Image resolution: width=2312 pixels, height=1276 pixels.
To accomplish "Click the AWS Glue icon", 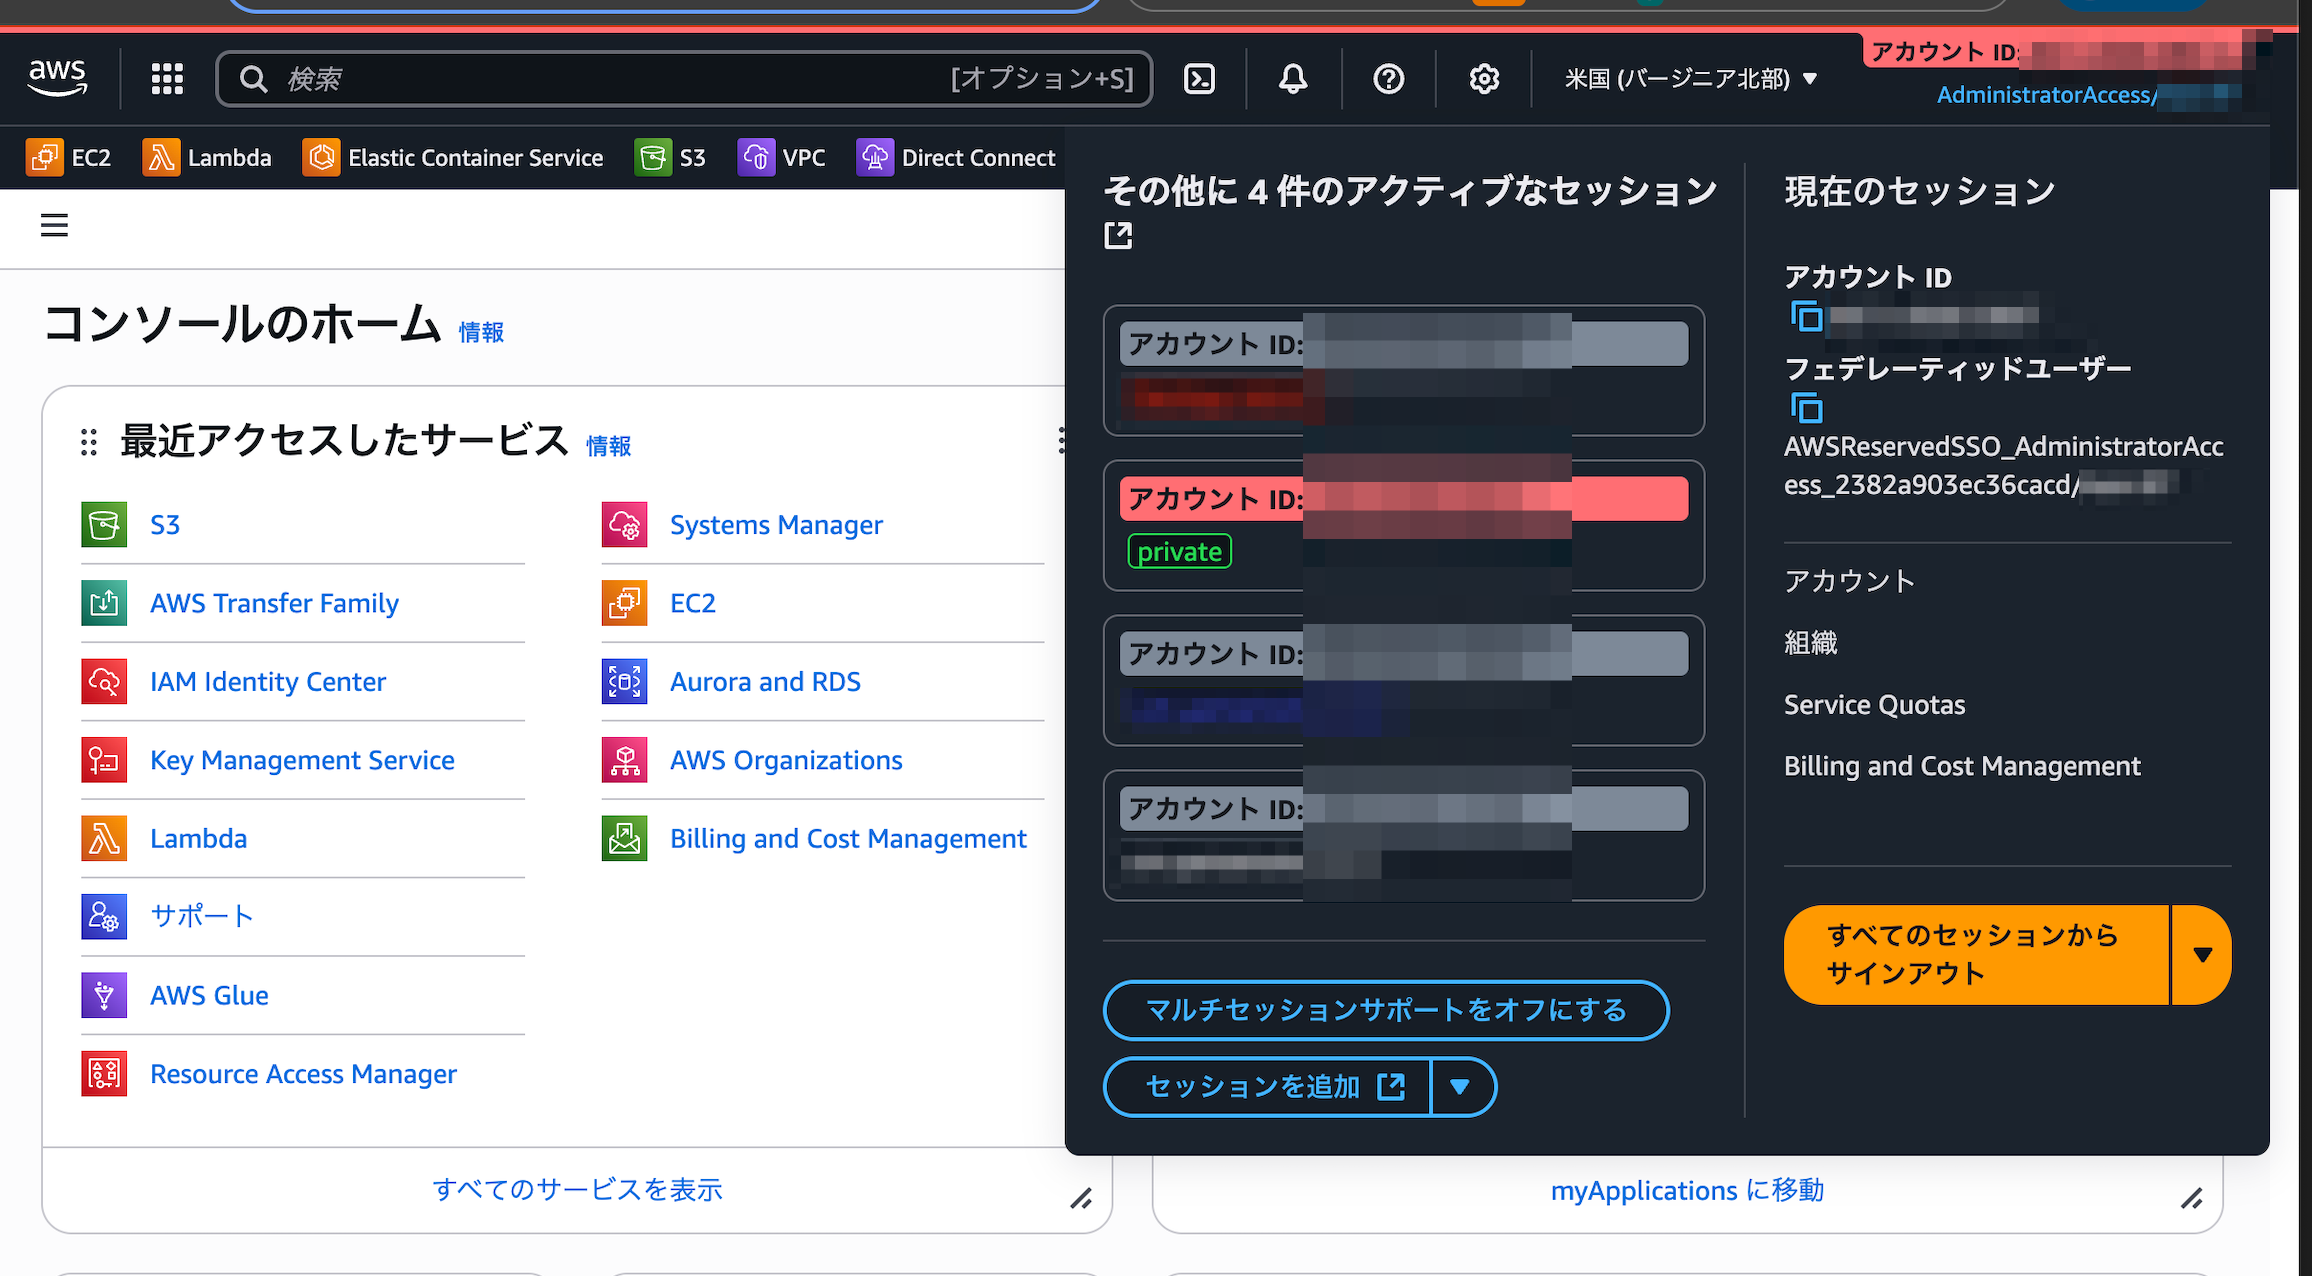I will click(x=104, y=996).
